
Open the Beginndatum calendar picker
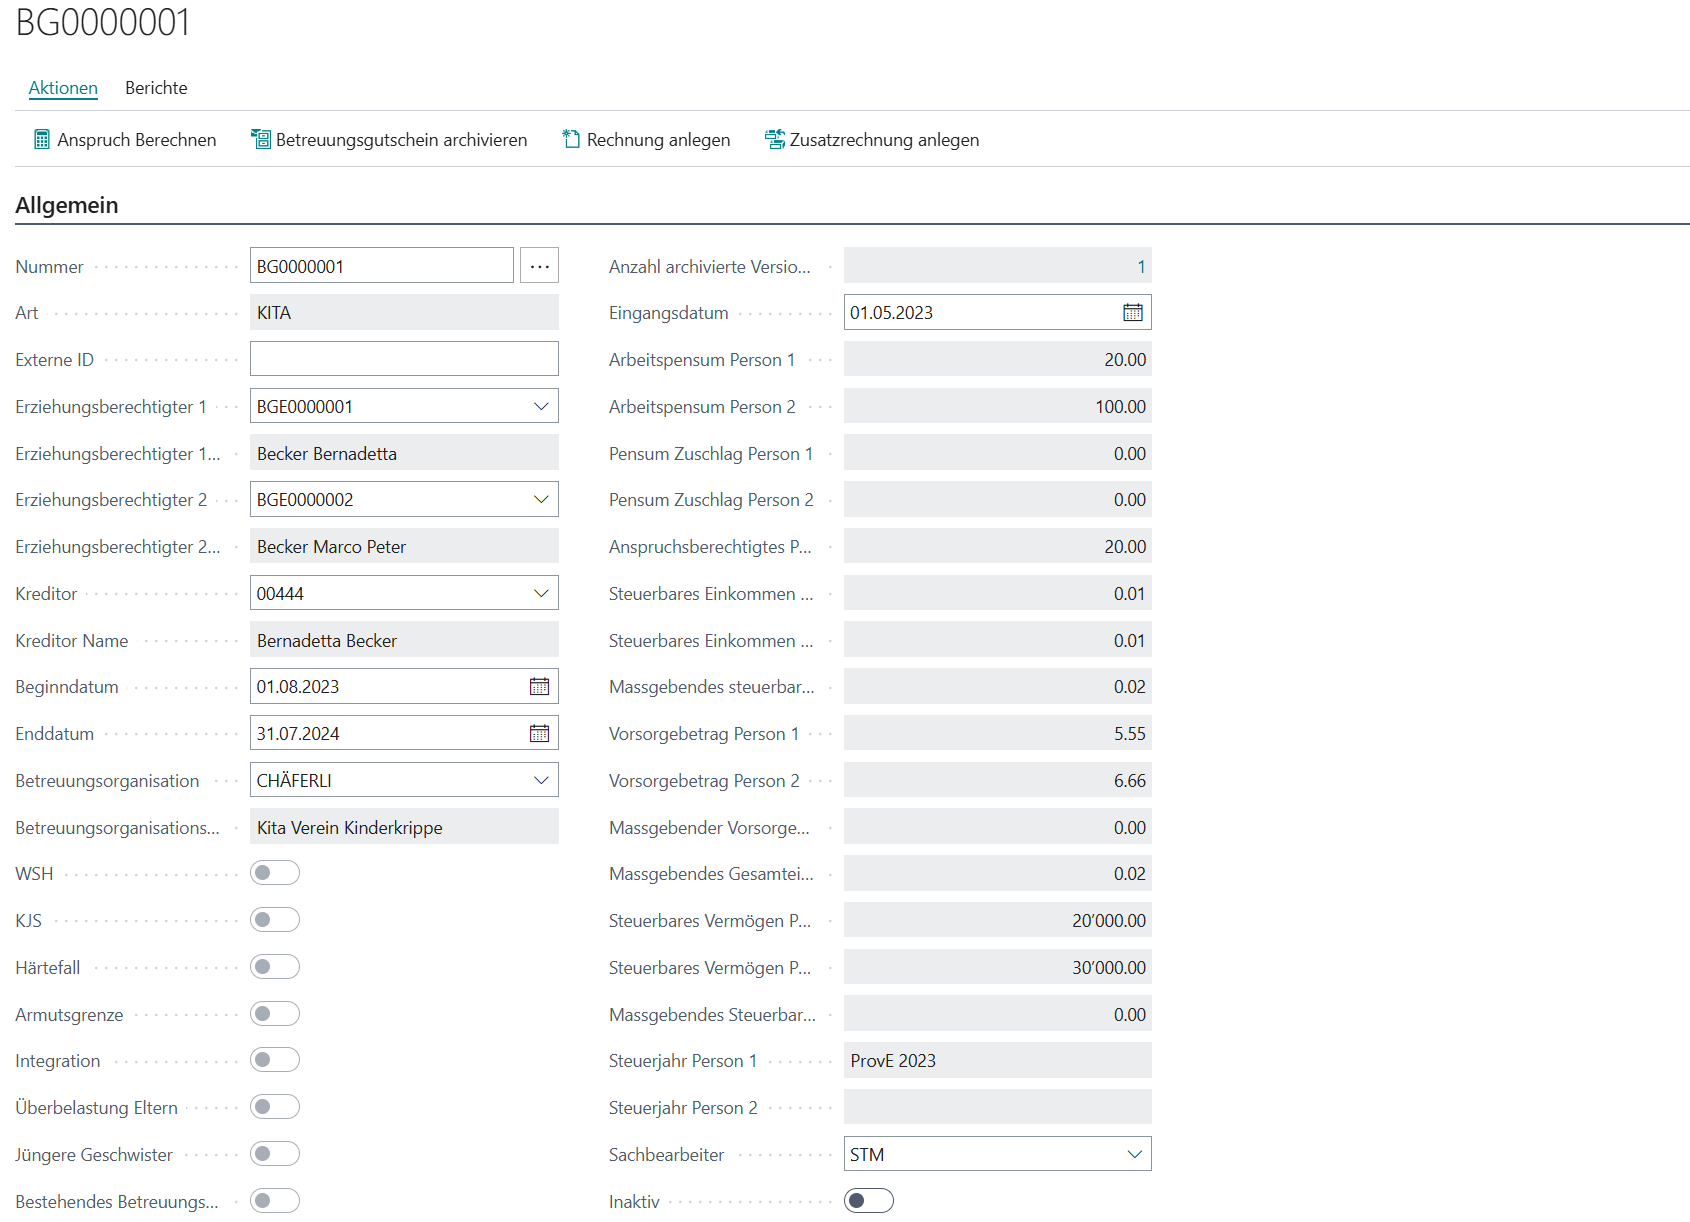click(539, 687)
